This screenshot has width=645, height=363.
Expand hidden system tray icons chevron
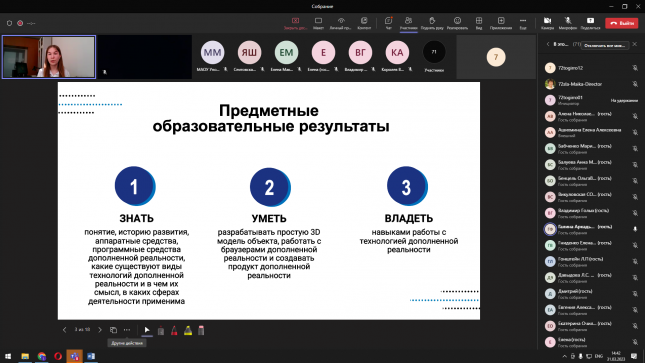(x=564, y=356)
